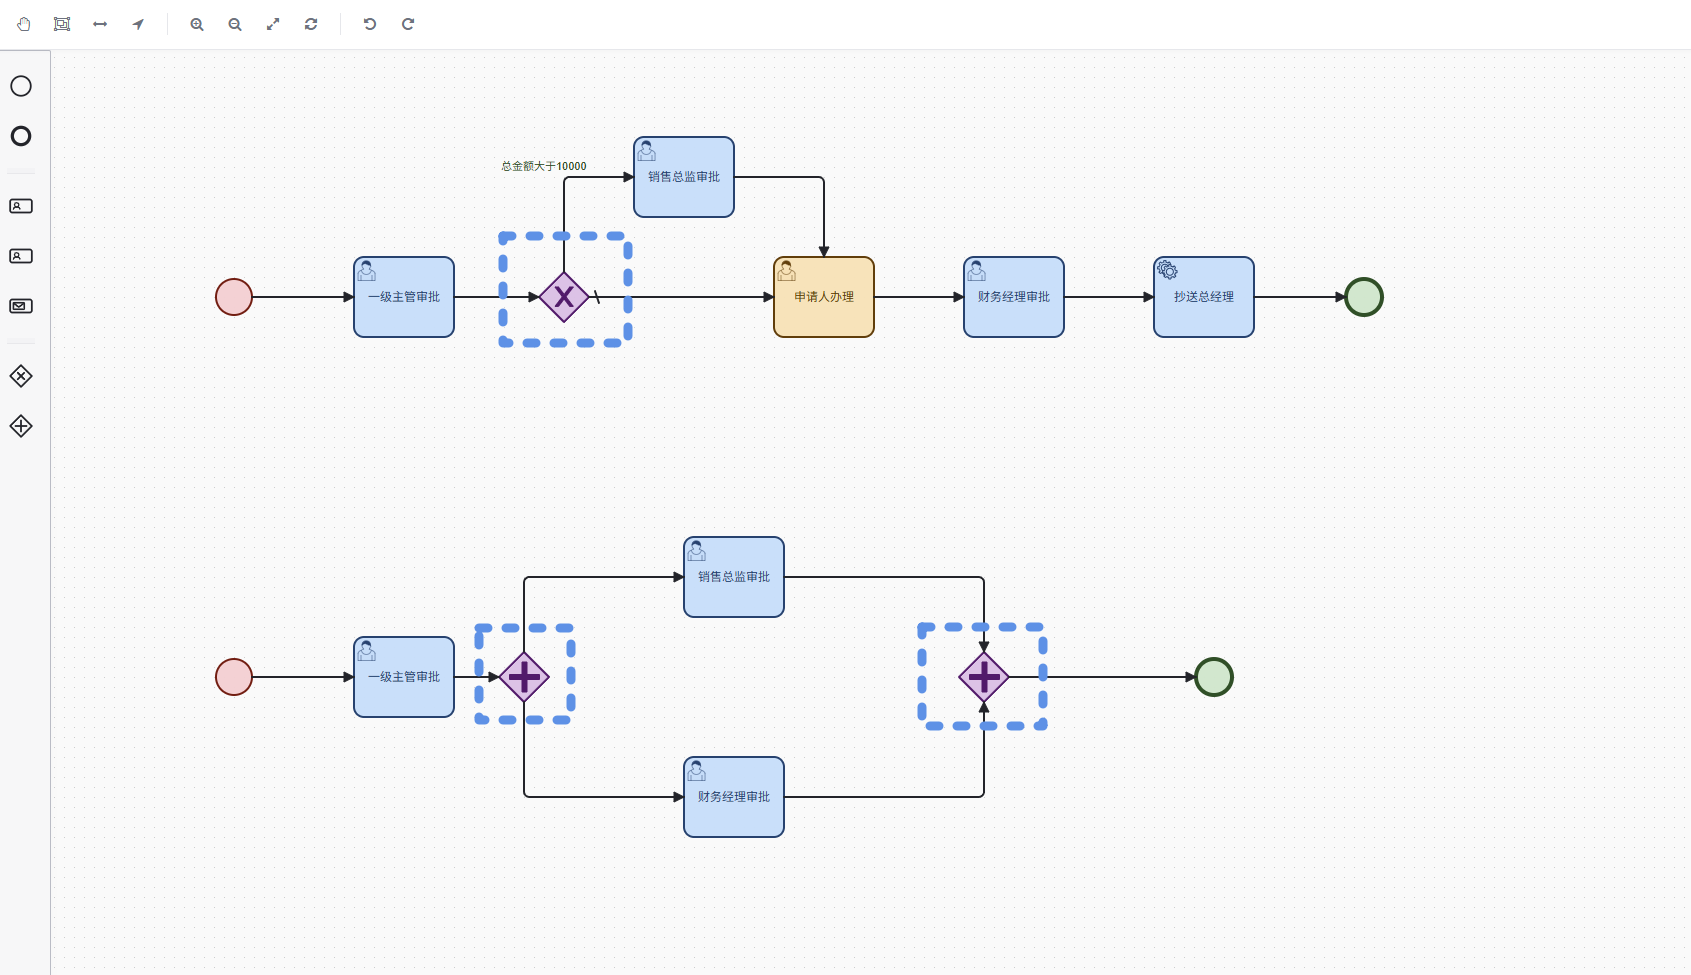
Task: Select the hand pan tool
Action: (x=24, y=24)
